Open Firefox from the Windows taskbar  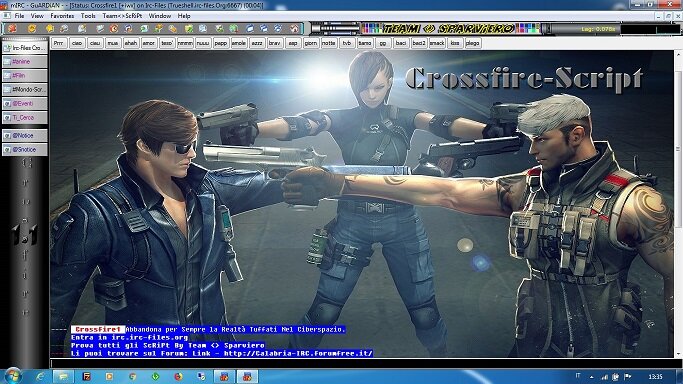point(178,377)
